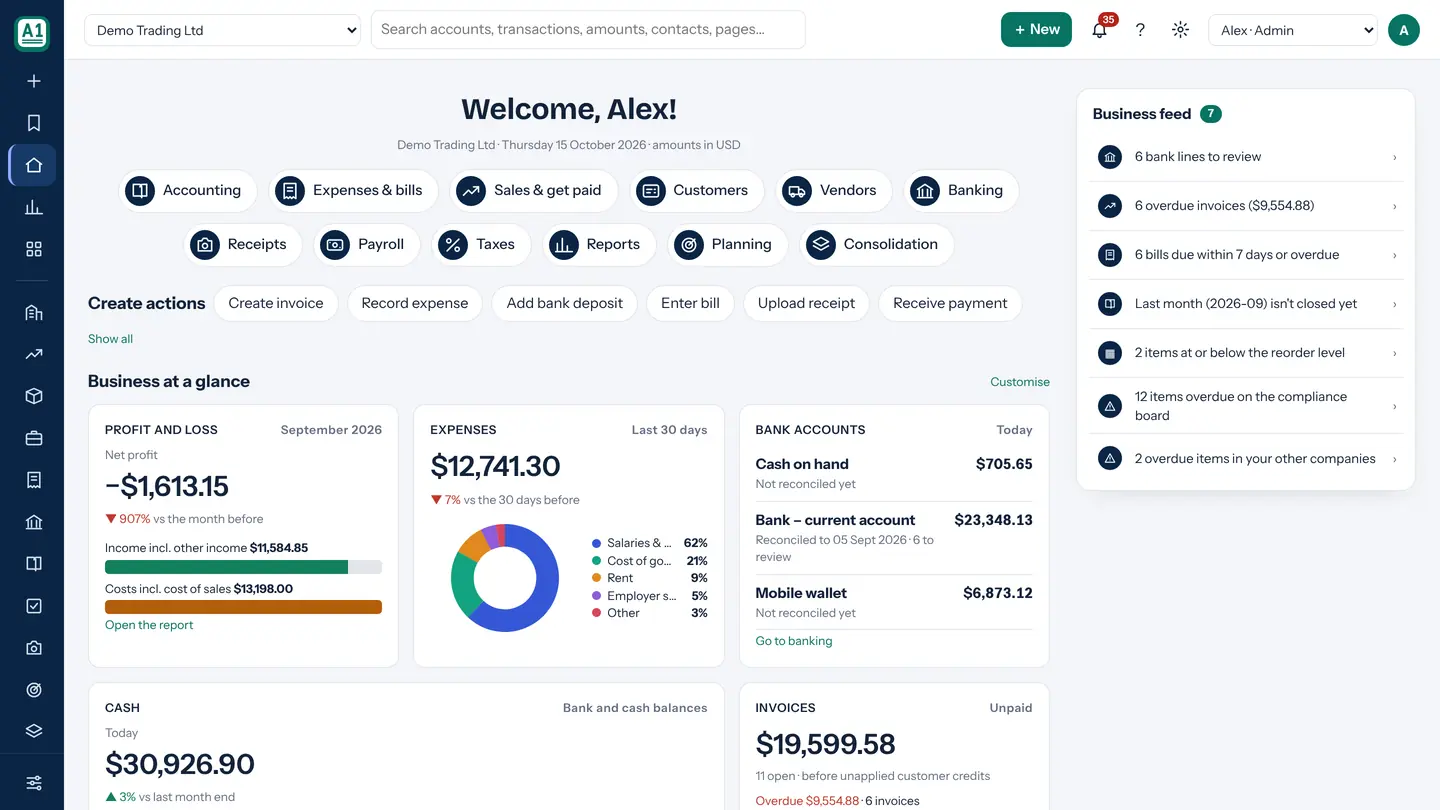Open the green A user avatar

pyautogui.click(x=1404, y=30)
